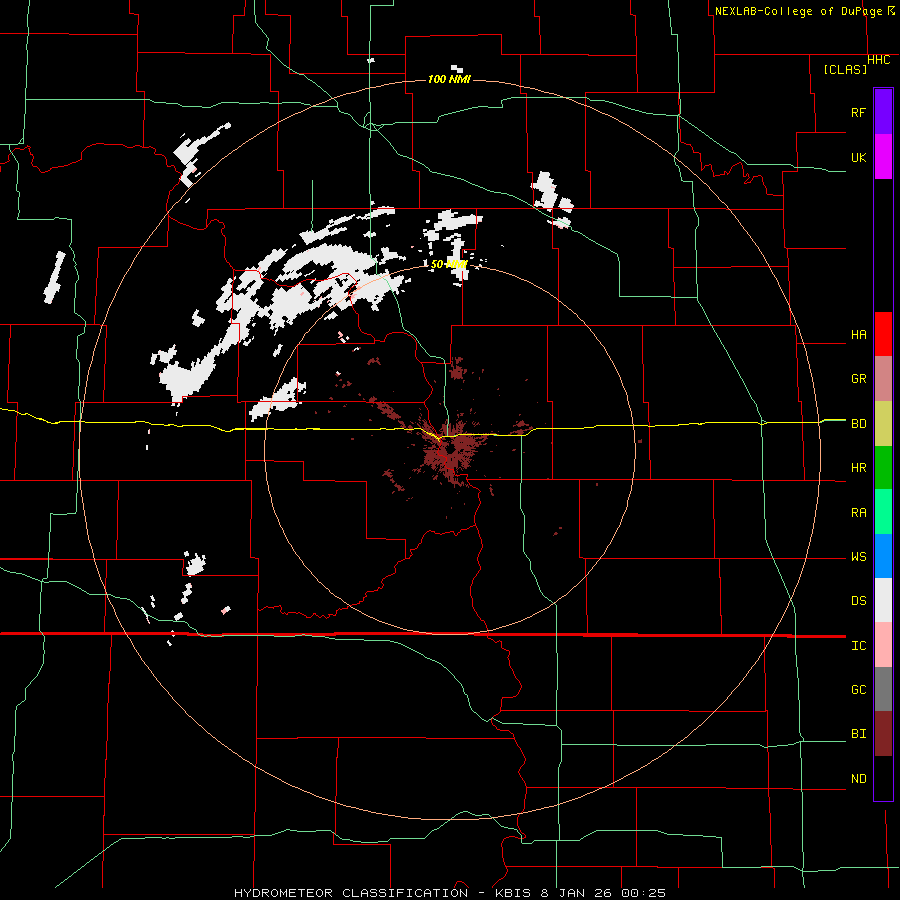Click the GC legend label
Screen dimensions: 900x900
pyautogui.click(x=858, y=690)
